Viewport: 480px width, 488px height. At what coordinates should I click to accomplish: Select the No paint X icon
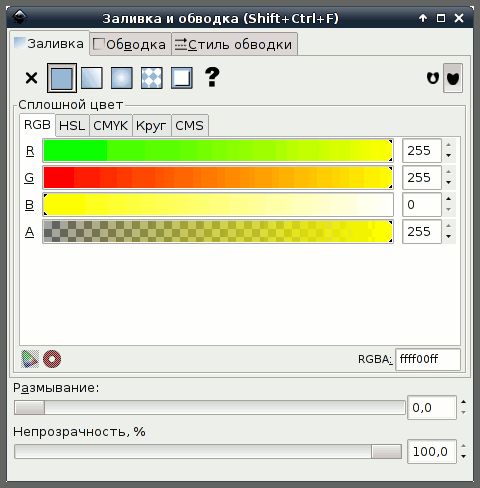click(x=31, y=78)
